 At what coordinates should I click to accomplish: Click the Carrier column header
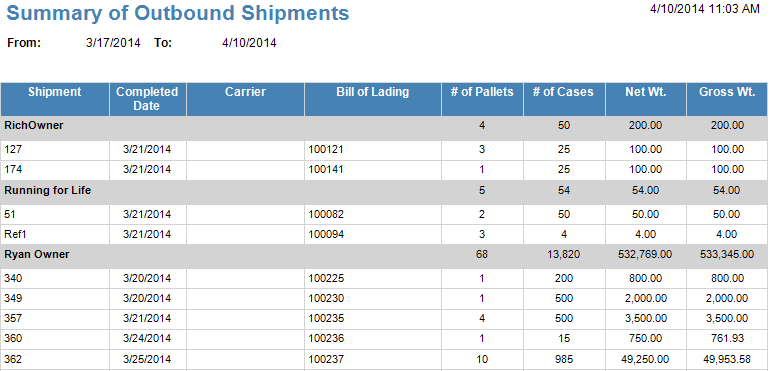(245, 99)
